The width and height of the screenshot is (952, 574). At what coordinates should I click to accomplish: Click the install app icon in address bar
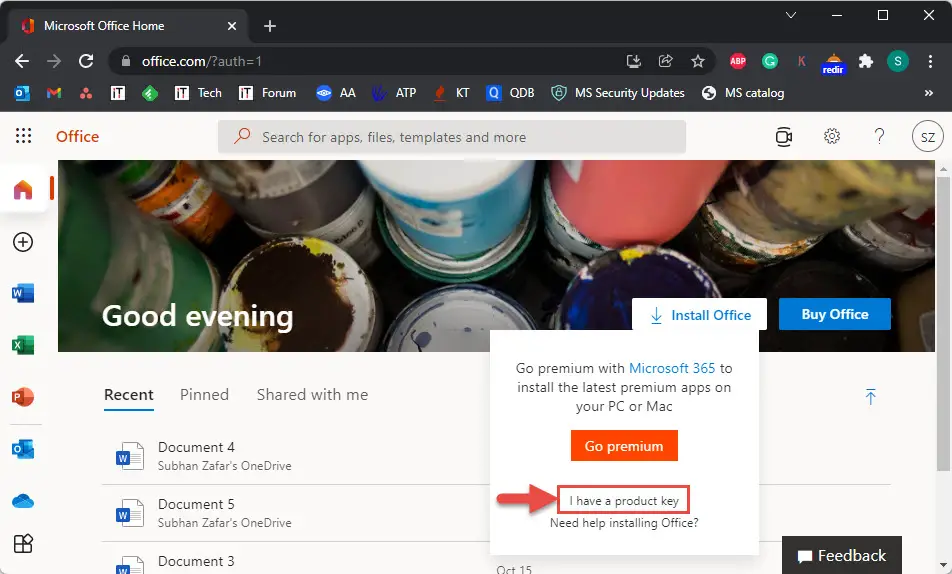pyautogui.click(x=634, y=61)
